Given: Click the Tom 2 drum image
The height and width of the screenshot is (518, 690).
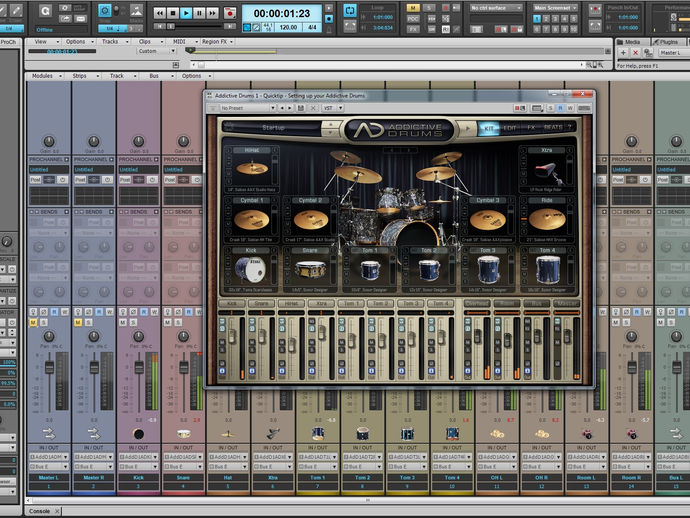Looking at the screenshot, I should [429, 270].
